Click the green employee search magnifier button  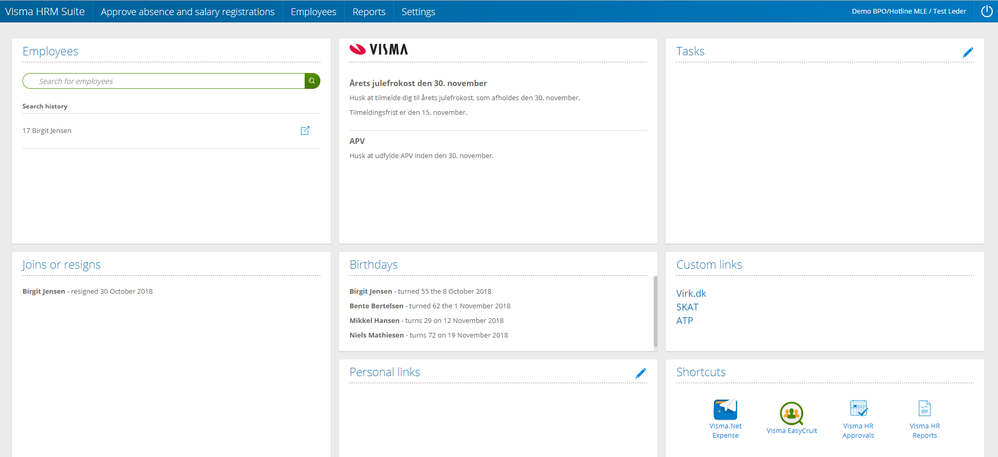point(313,81)
